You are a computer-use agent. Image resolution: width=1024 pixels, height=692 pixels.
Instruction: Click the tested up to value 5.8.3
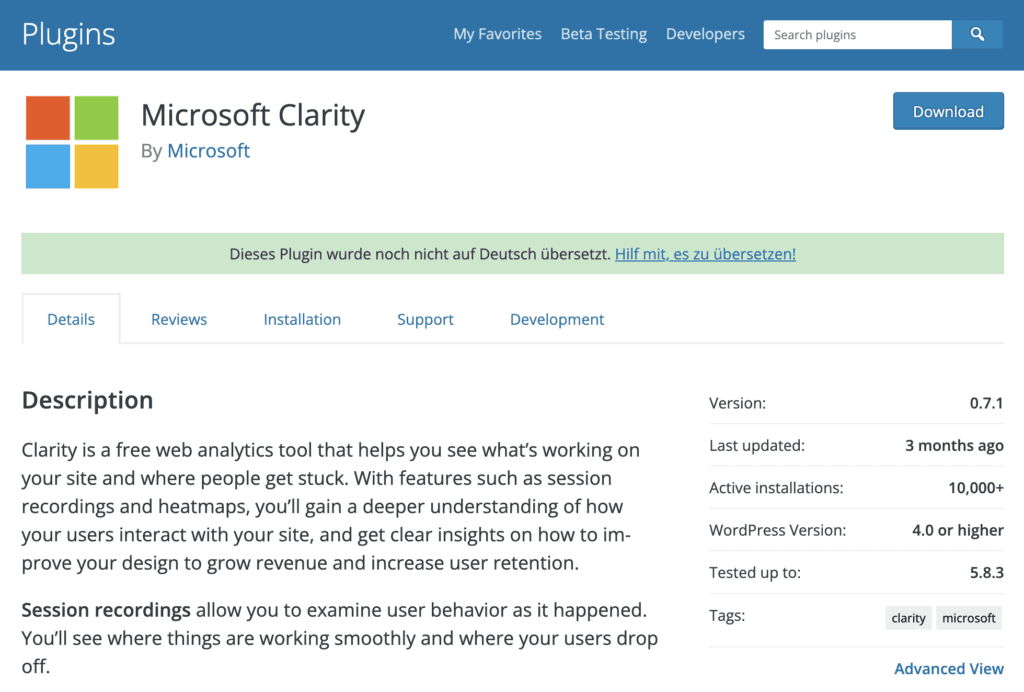[986, 573]
